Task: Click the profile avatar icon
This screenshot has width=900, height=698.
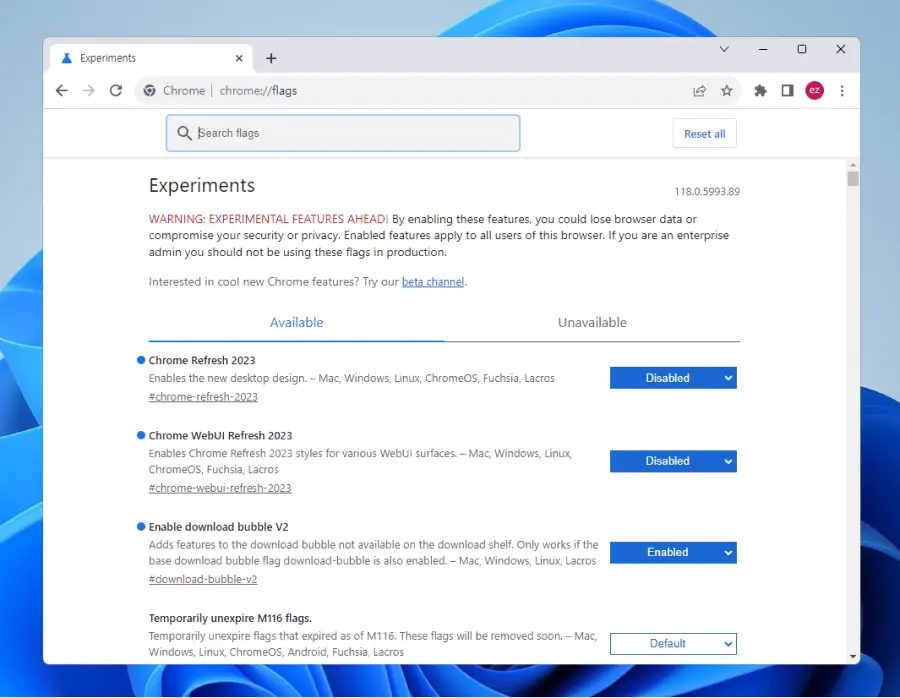Action: point(814,90)
